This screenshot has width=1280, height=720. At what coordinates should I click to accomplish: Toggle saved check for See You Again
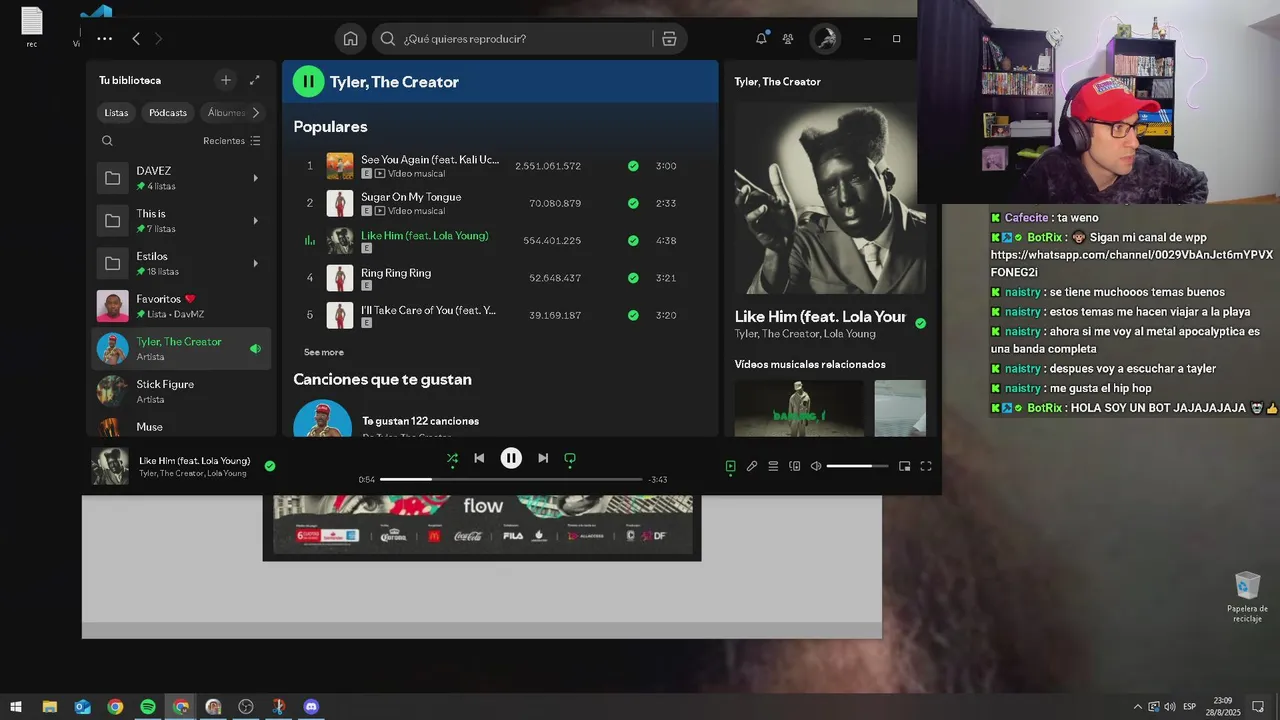[633, 166]
